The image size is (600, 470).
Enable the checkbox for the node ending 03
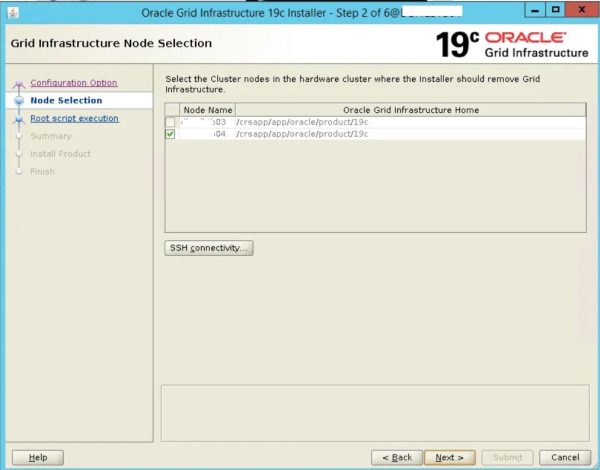click(x=170, y=122)
